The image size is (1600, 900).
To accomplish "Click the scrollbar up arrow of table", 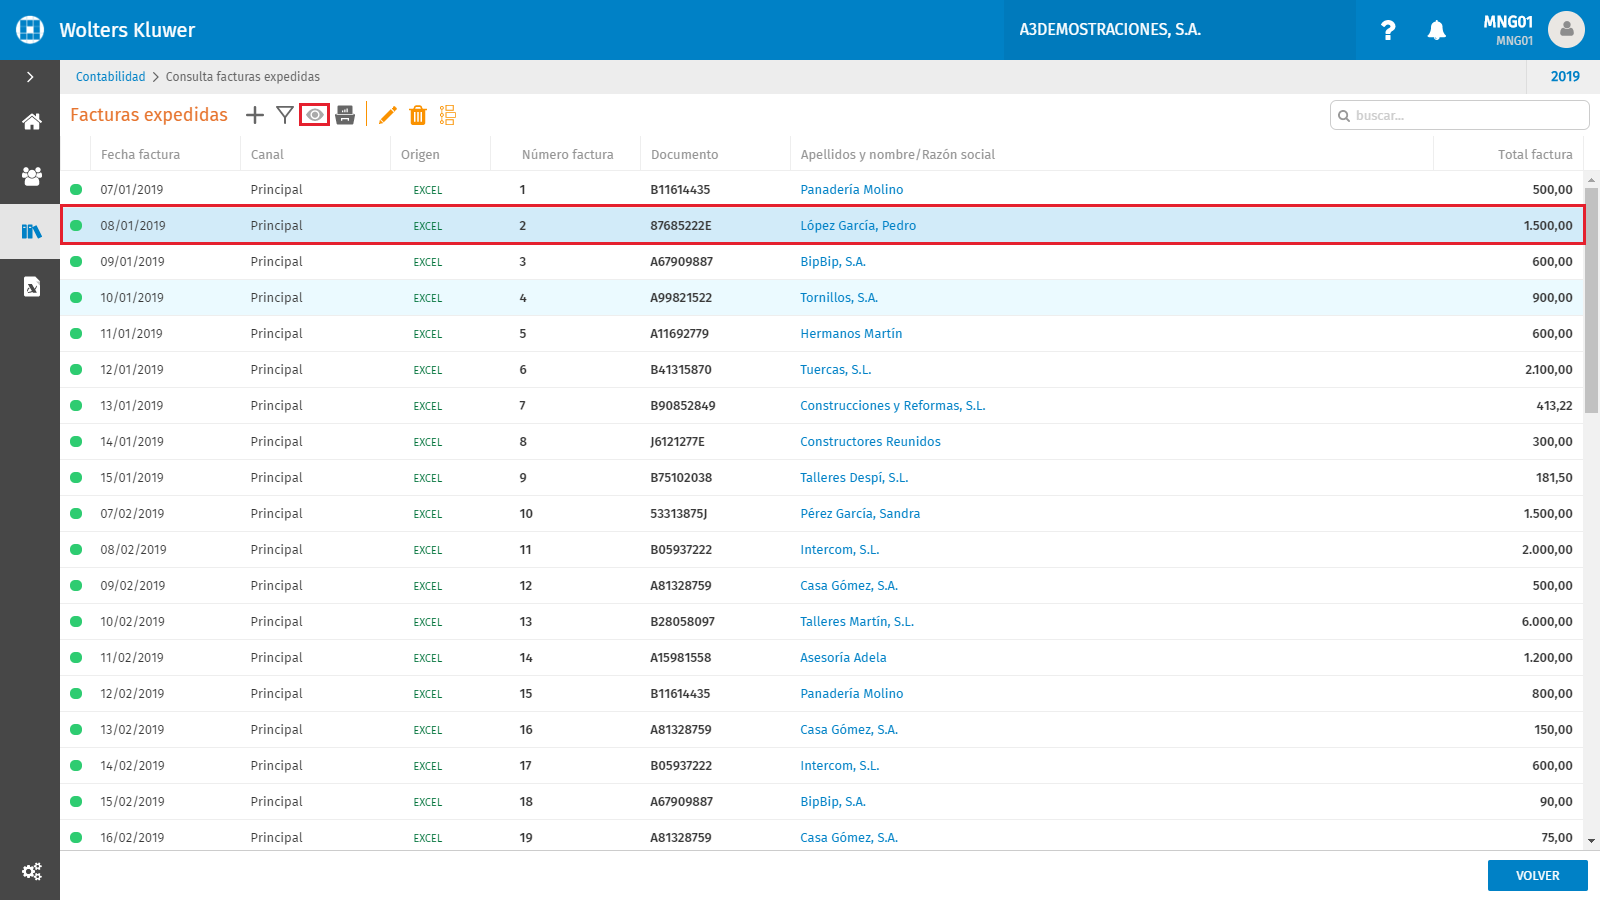I will click(1592, 178).
